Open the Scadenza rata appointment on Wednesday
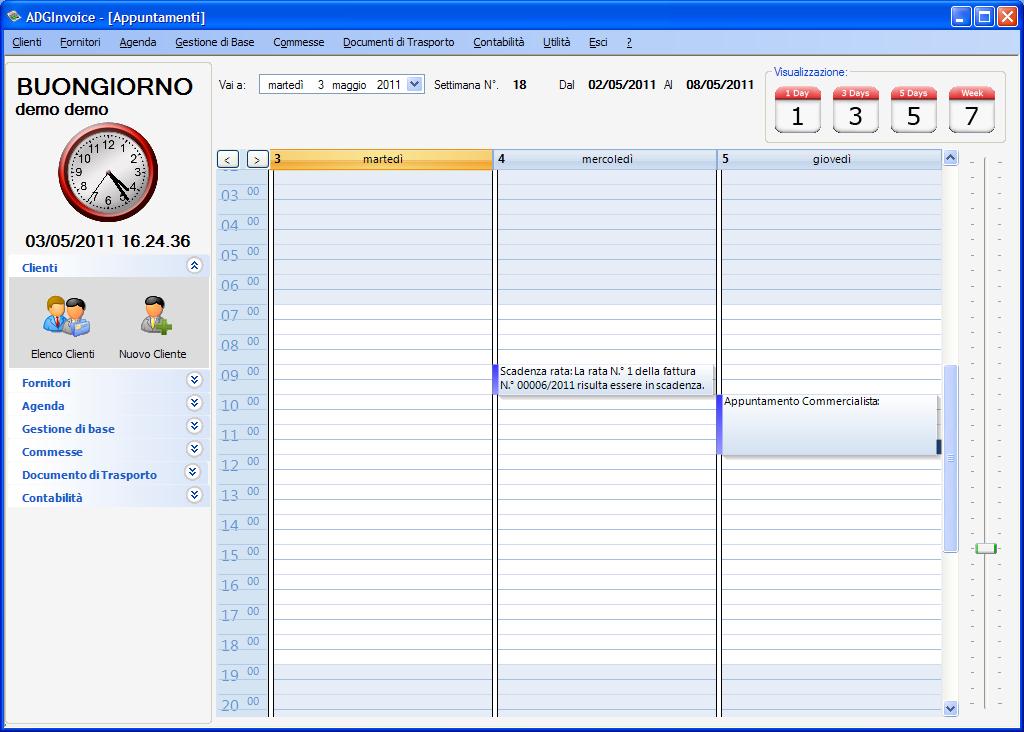 click(x=604, y=379)
